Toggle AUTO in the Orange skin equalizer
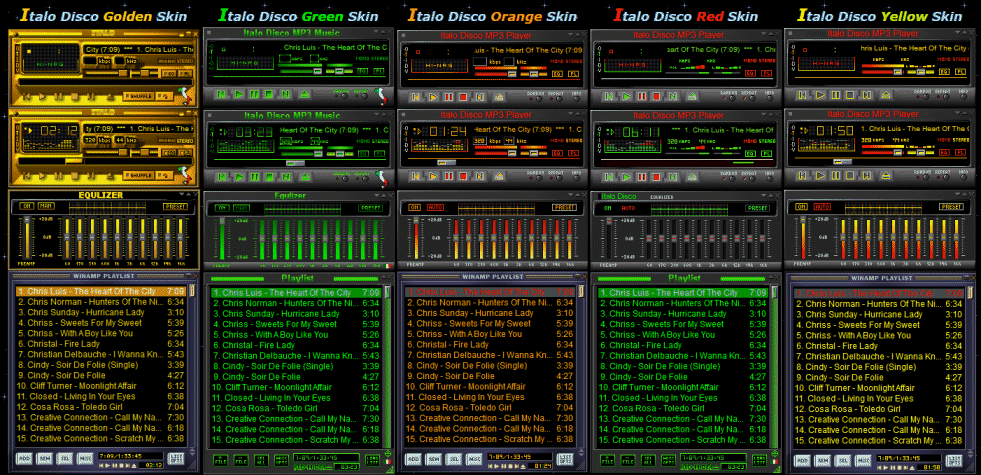 (x=435, y=207)
